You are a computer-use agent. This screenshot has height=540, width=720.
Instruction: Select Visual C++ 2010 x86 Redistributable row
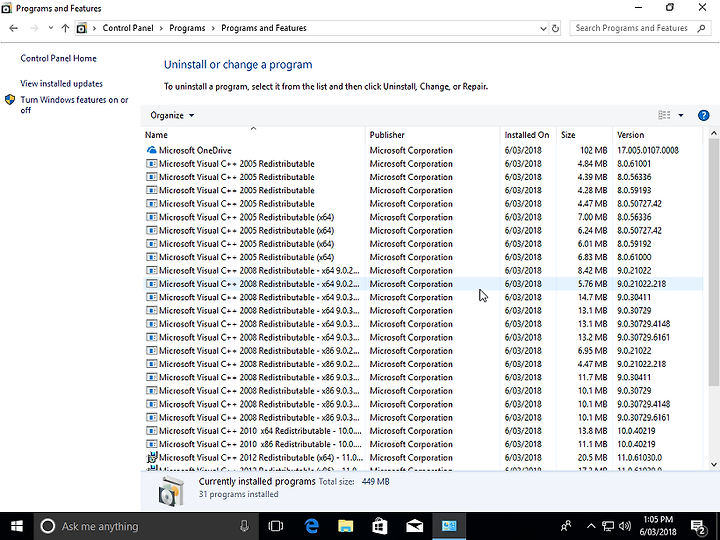point(422,444)
